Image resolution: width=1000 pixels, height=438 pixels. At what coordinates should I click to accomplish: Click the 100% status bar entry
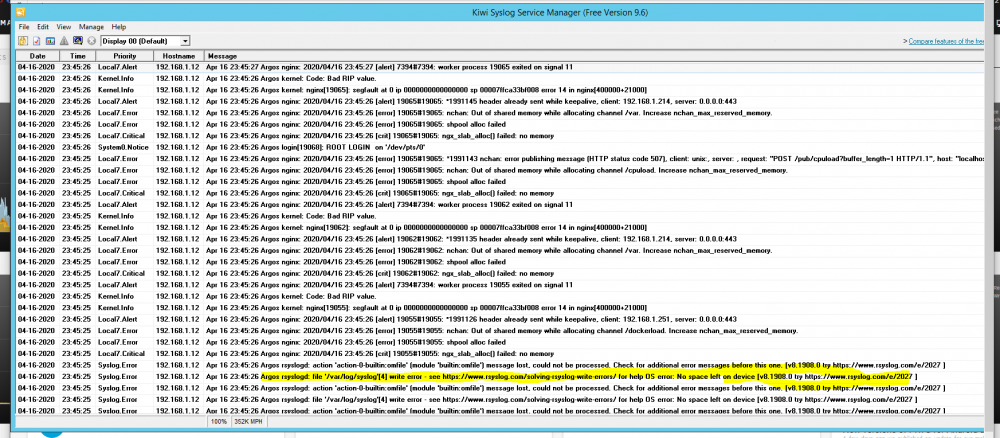pos(219,421)
